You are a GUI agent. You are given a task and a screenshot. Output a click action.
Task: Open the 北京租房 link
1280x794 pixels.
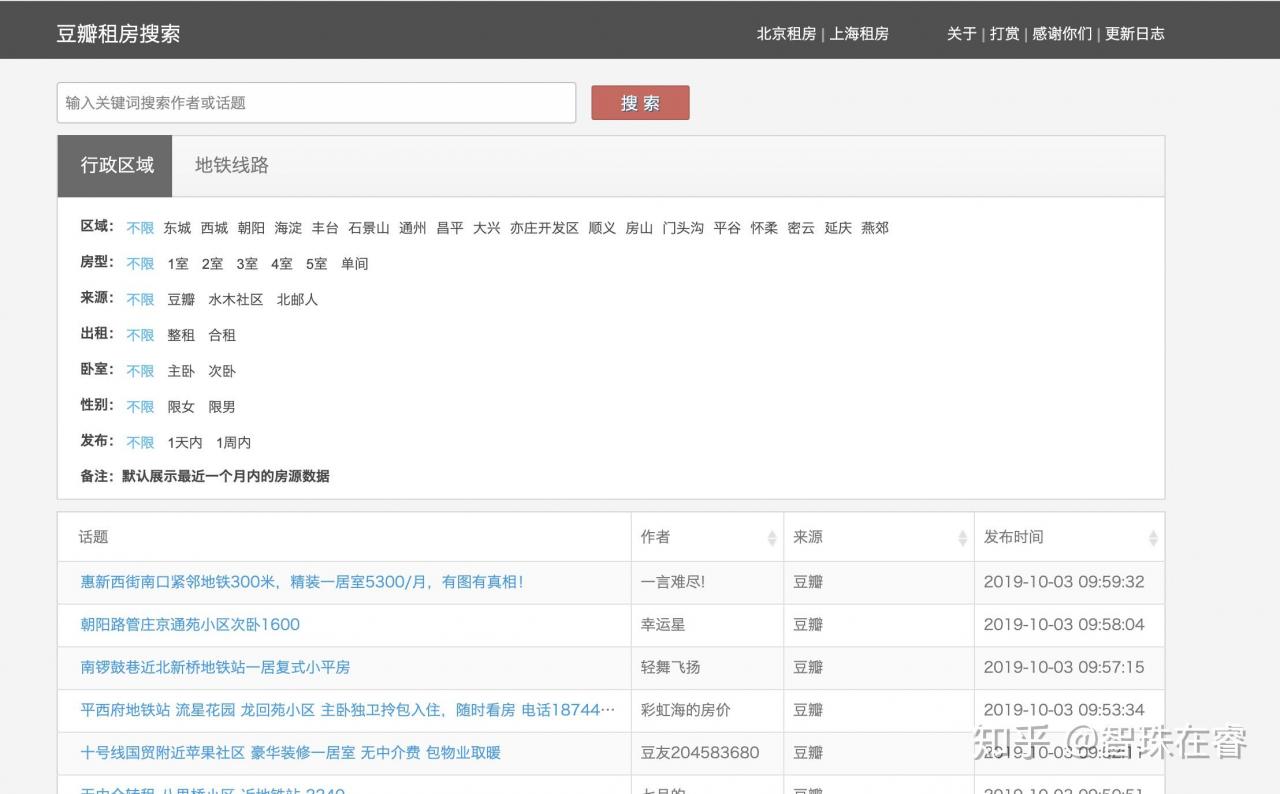(786, 33)
